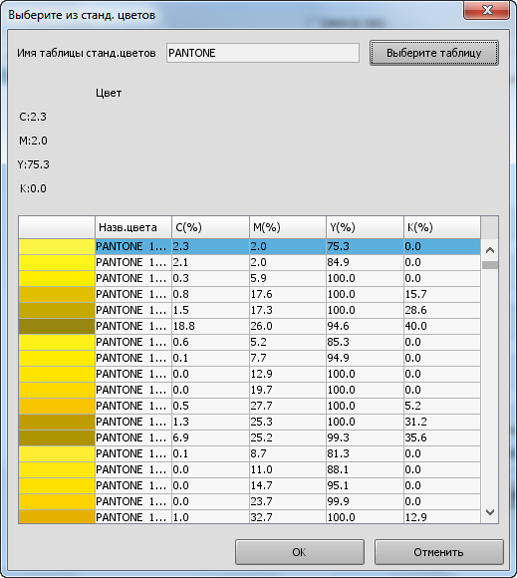Click the Y value 85.3 cell
Screen dimensions: 517x578
(365, 342)
